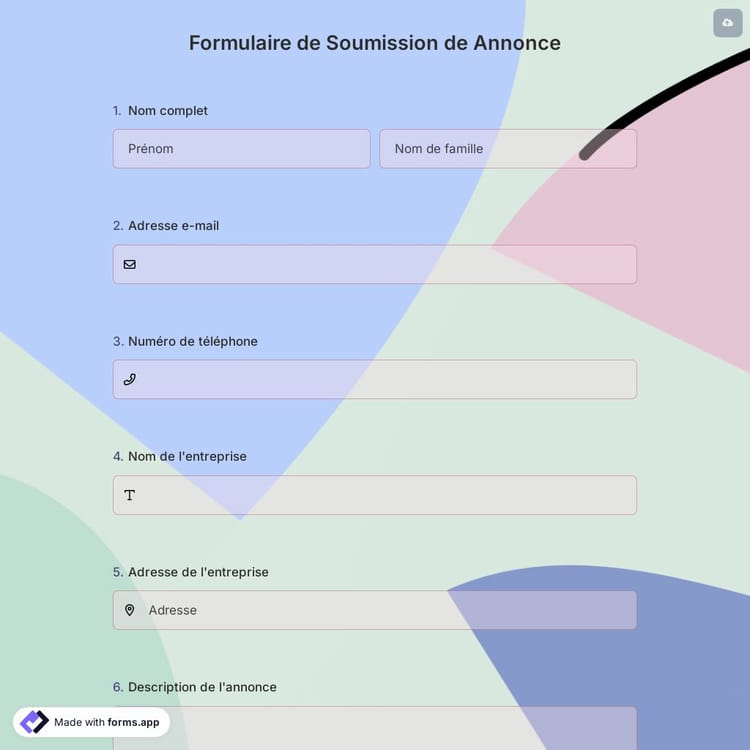Click the 'Adresse e-mail' question label
Image resolution: width=750 pixels, height=750 pixels.
click(x=173, y=226)
